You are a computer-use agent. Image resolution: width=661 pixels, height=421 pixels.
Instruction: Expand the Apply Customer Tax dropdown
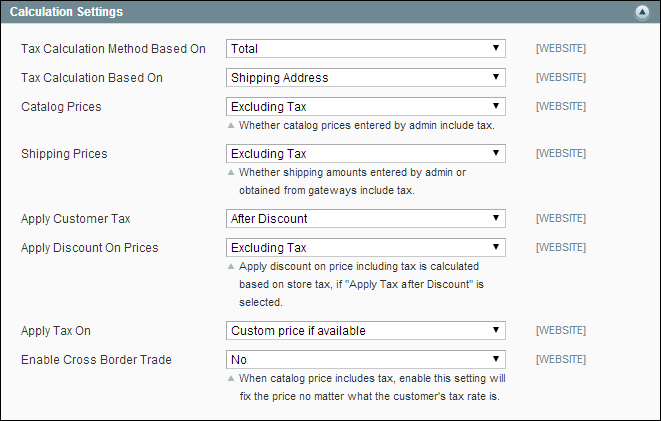[365, 218]
